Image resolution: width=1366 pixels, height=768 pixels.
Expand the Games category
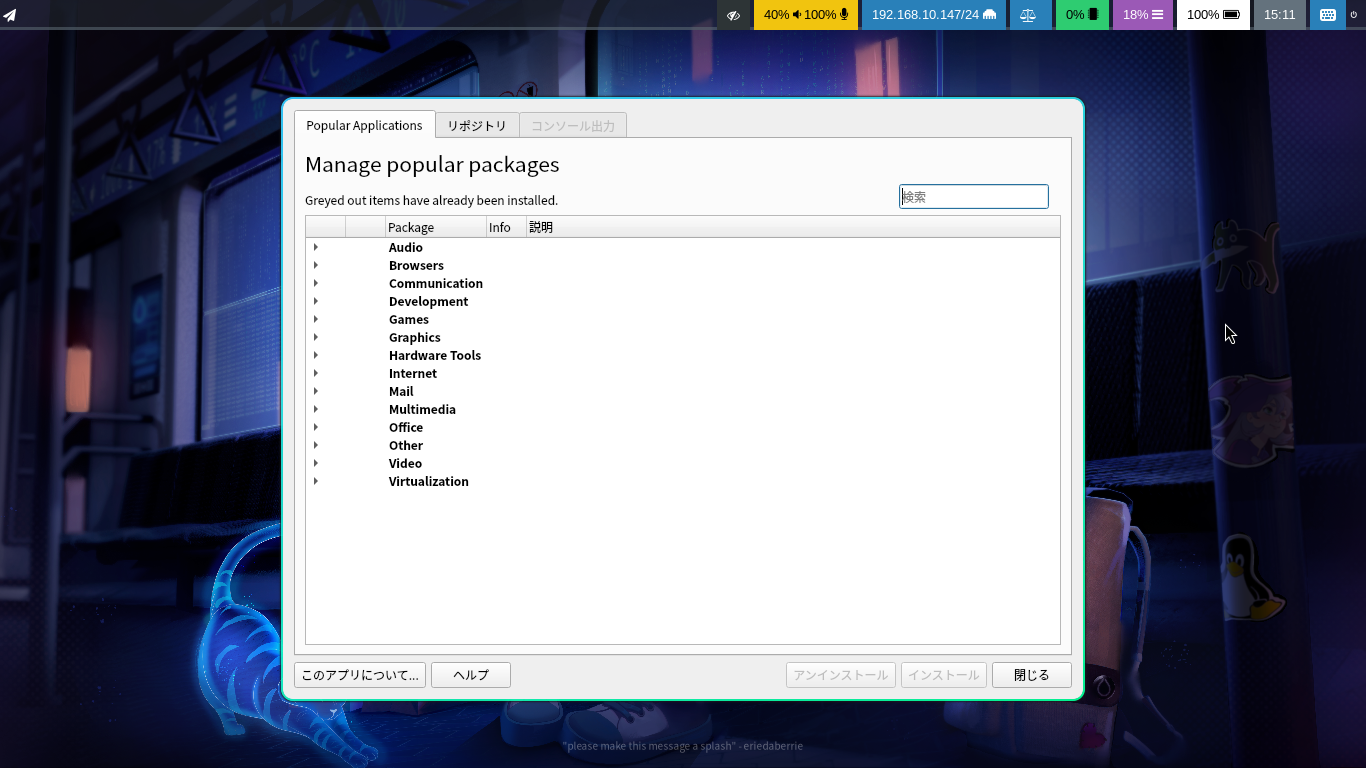tap(315, 319)
